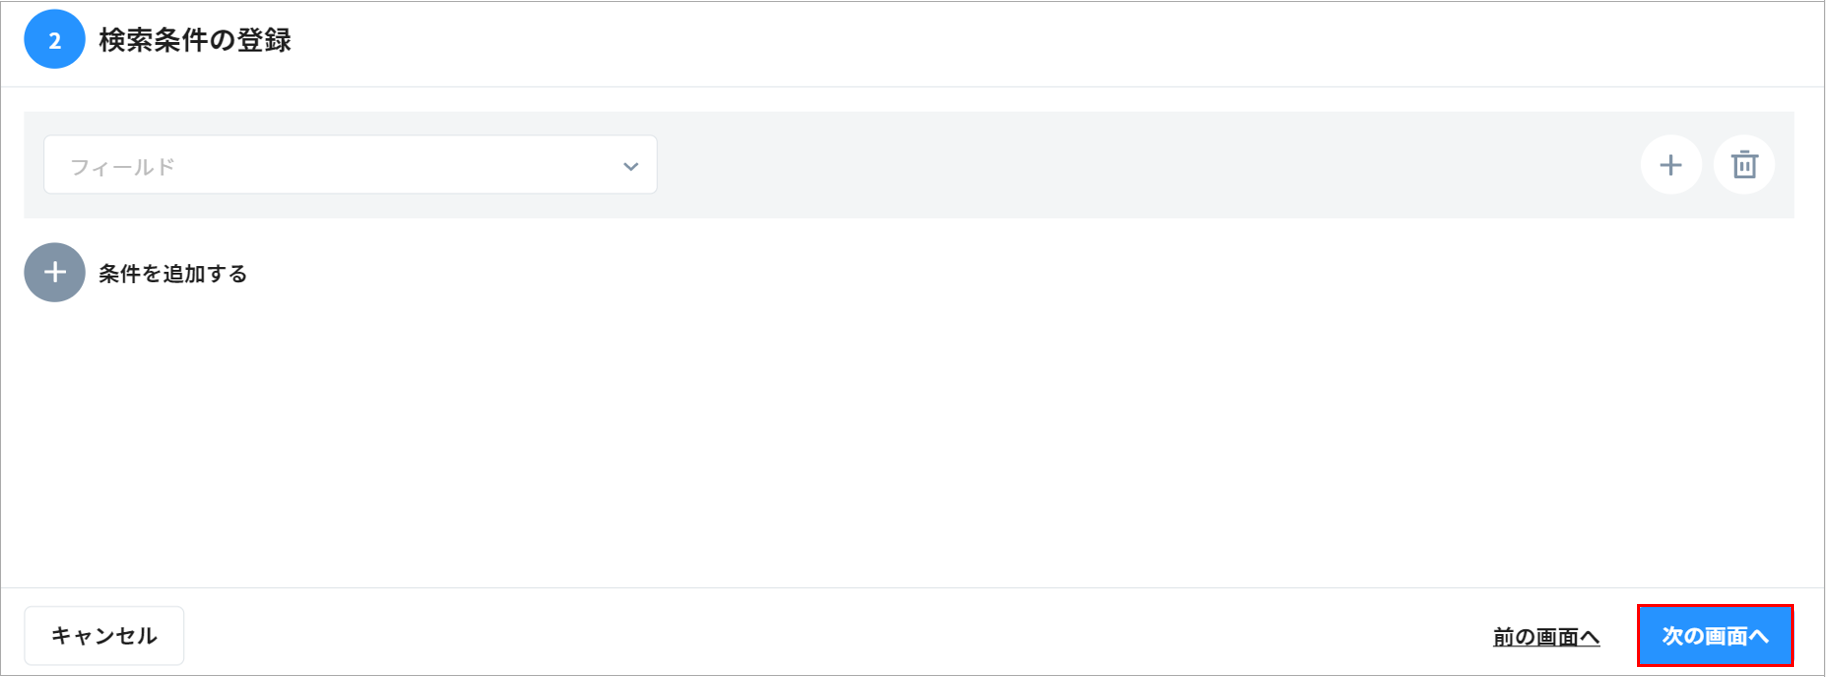Viewport: 1826px width, 677px height.
Task: Click inside the フィールド input field
Action: pos(300,164)
